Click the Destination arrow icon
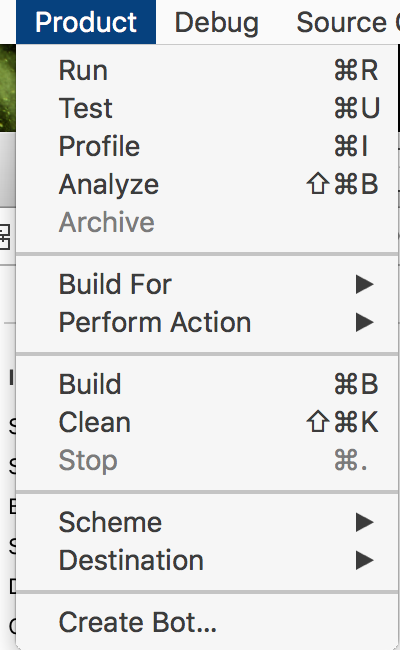Image resolution: width=400 pixels, height=650 pixels. [365, 560]
